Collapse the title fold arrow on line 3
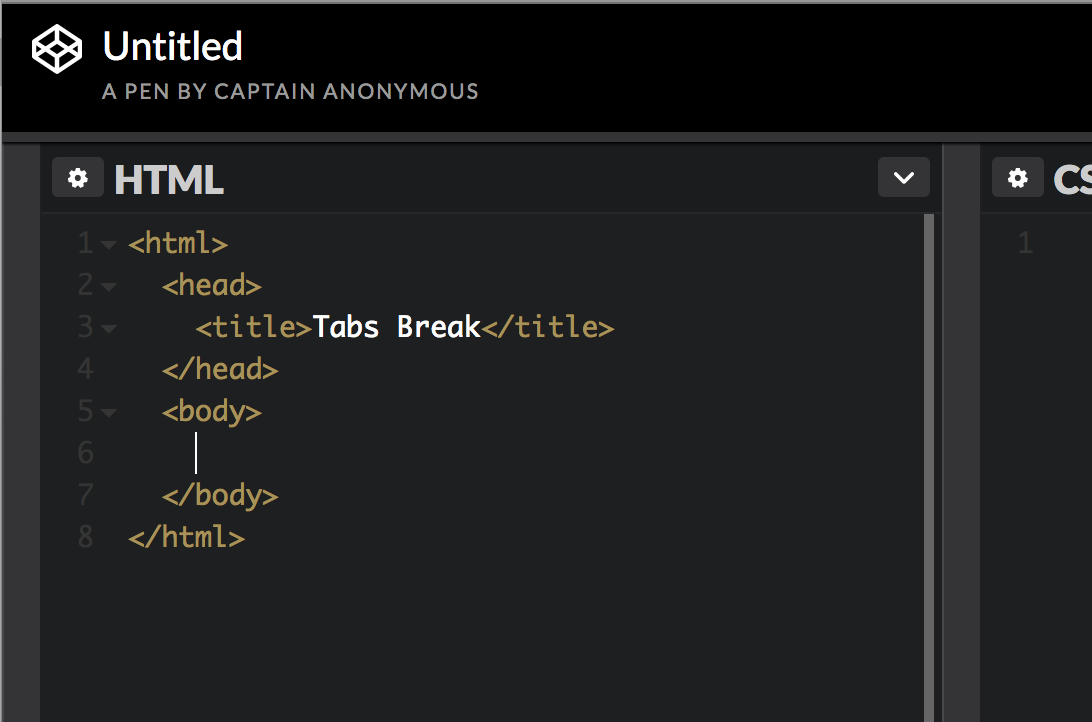 (109, 328)
